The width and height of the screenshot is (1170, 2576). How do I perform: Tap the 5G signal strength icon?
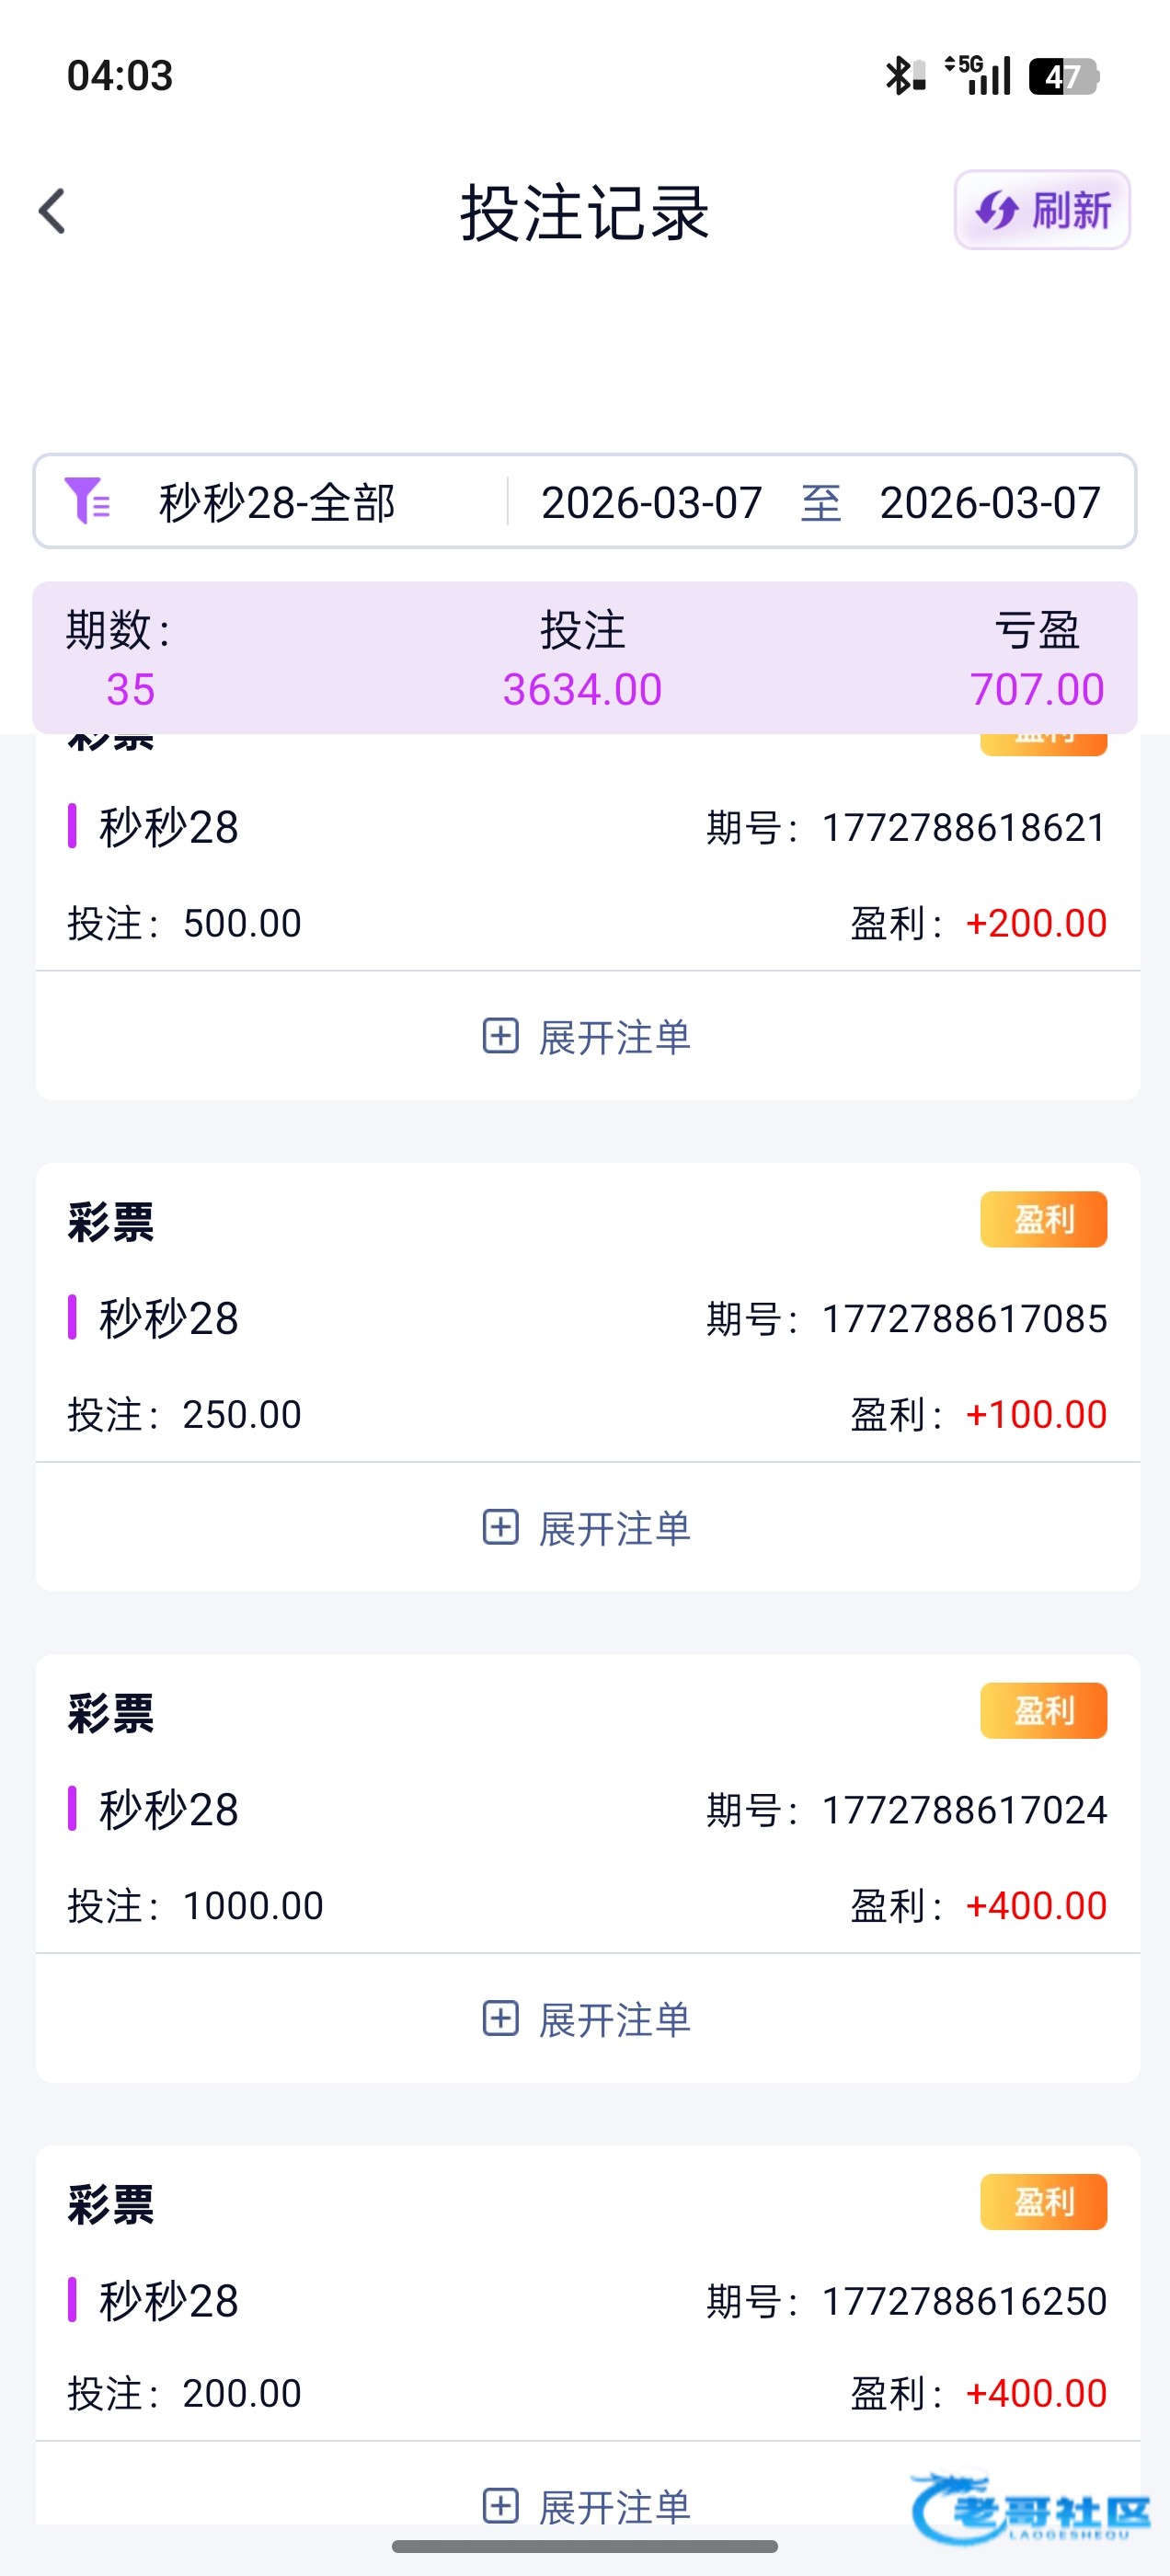(x=979, y=75)
